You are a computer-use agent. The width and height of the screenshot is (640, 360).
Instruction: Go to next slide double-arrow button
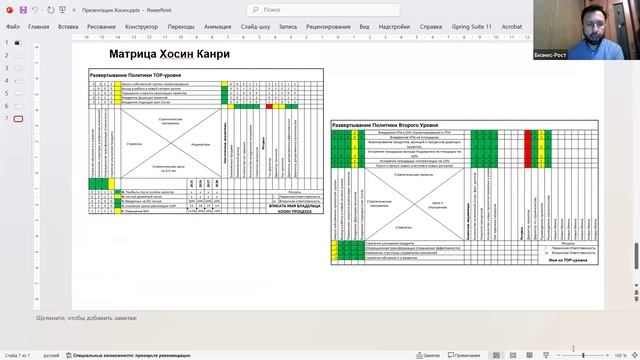click(636, 300)
